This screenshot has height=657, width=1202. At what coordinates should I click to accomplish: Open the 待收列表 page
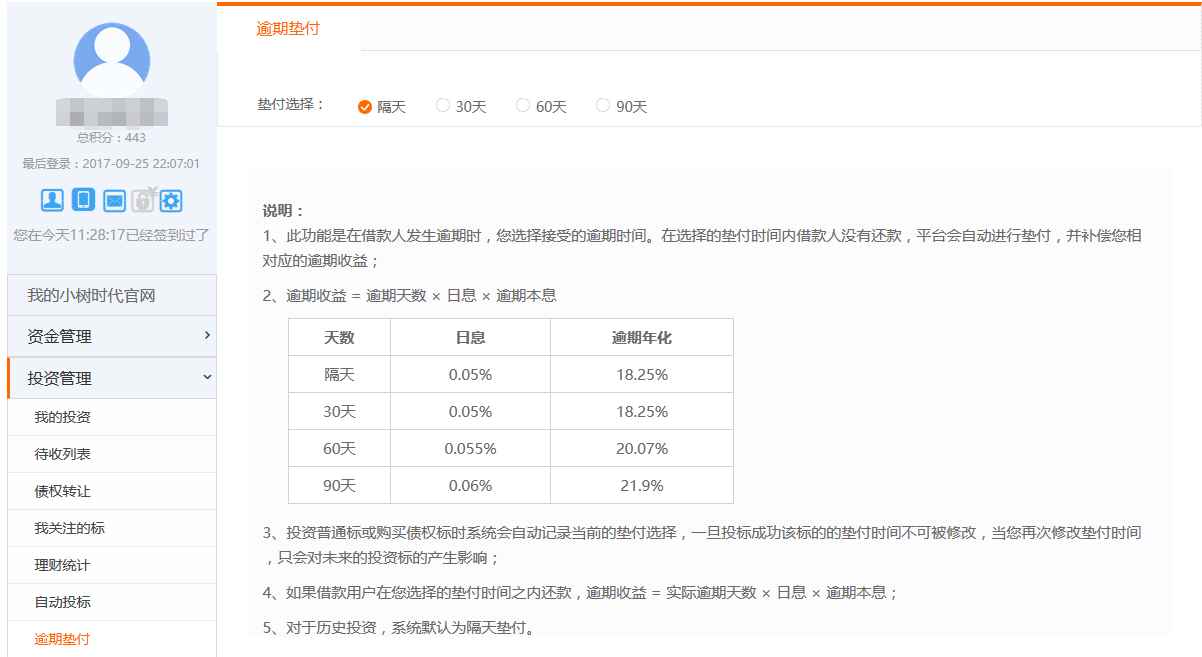(x=62, y=454)
